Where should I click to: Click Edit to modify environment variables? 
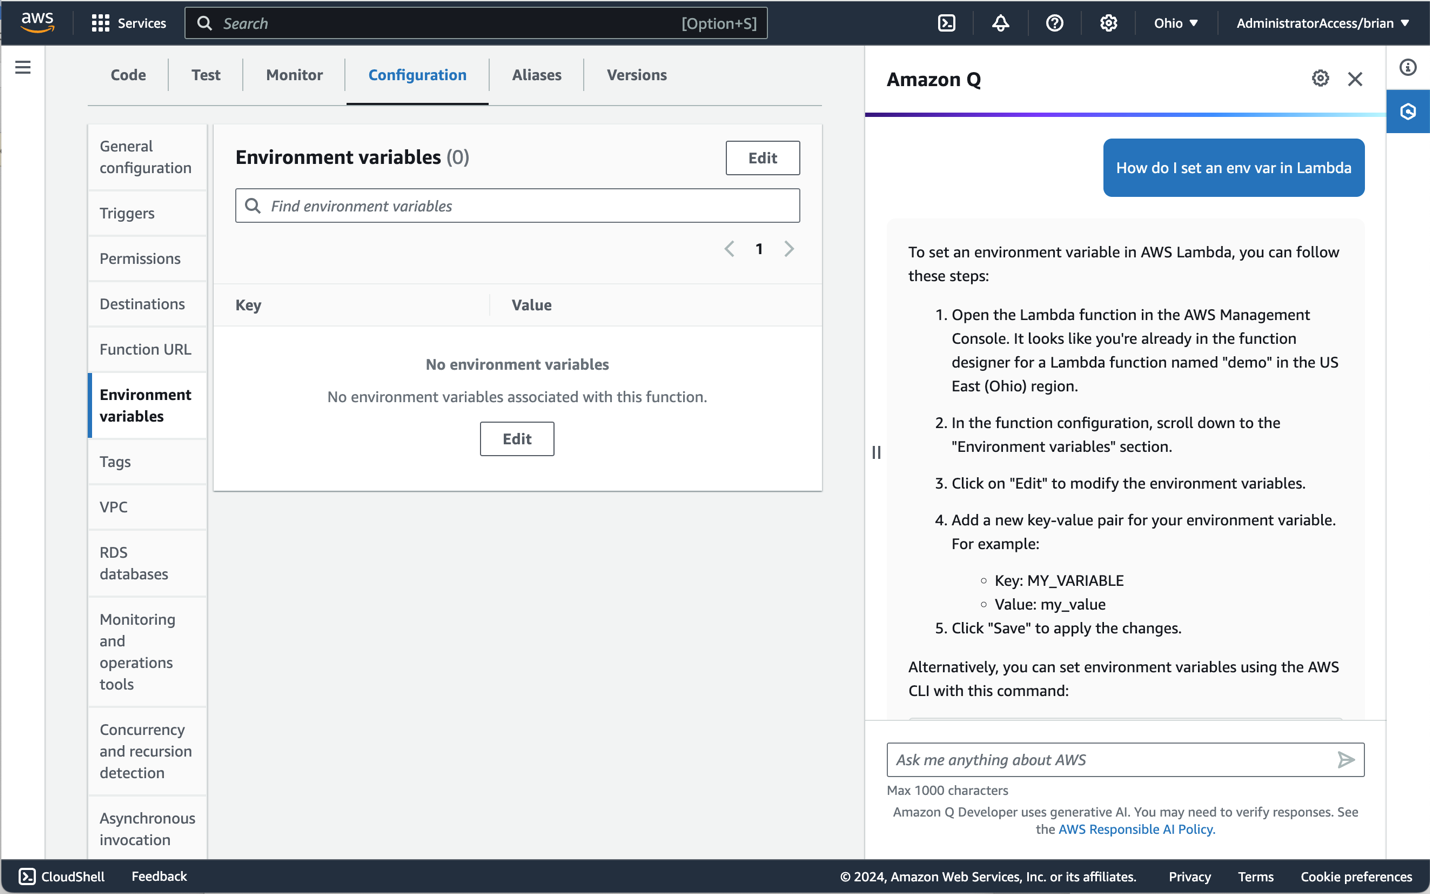762,157
